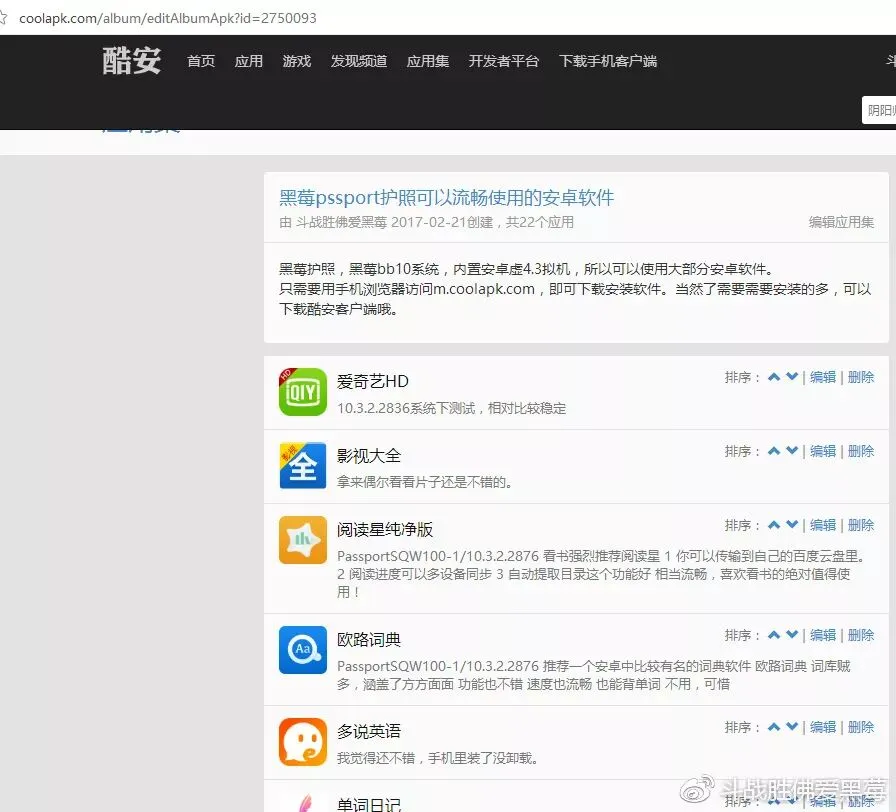Move 阅读星纯净版 down in sort order
896x812 pixels.
792,525
